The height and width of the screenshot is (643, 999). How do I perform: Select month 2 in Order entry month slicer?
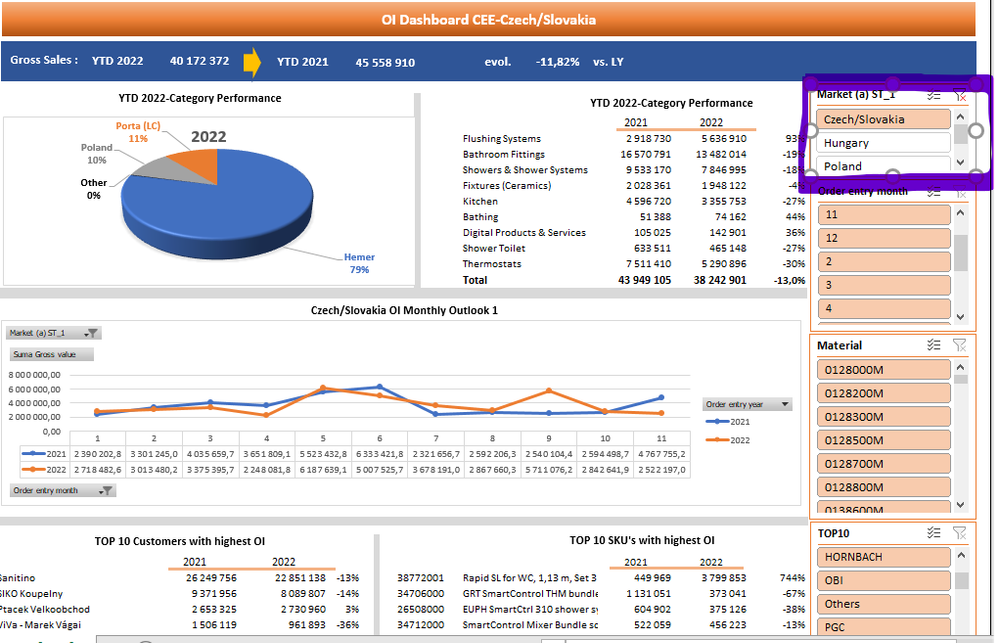pos(884,261)
